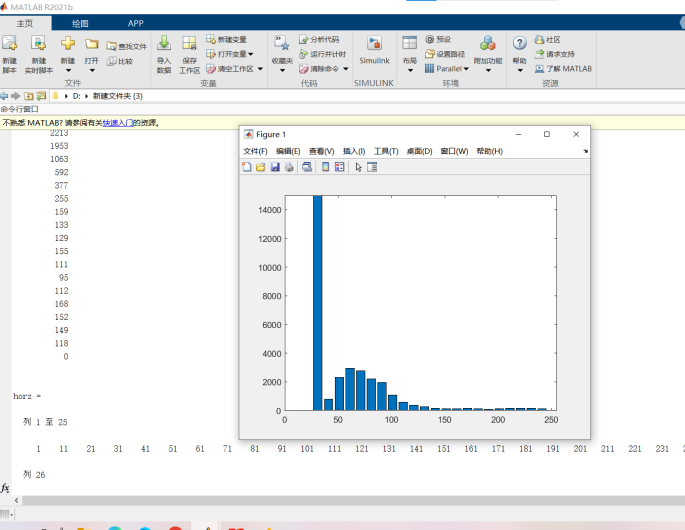Click Save icon in Figure 1 toolbar
This screenshot has width=685, height=530.
275,167
